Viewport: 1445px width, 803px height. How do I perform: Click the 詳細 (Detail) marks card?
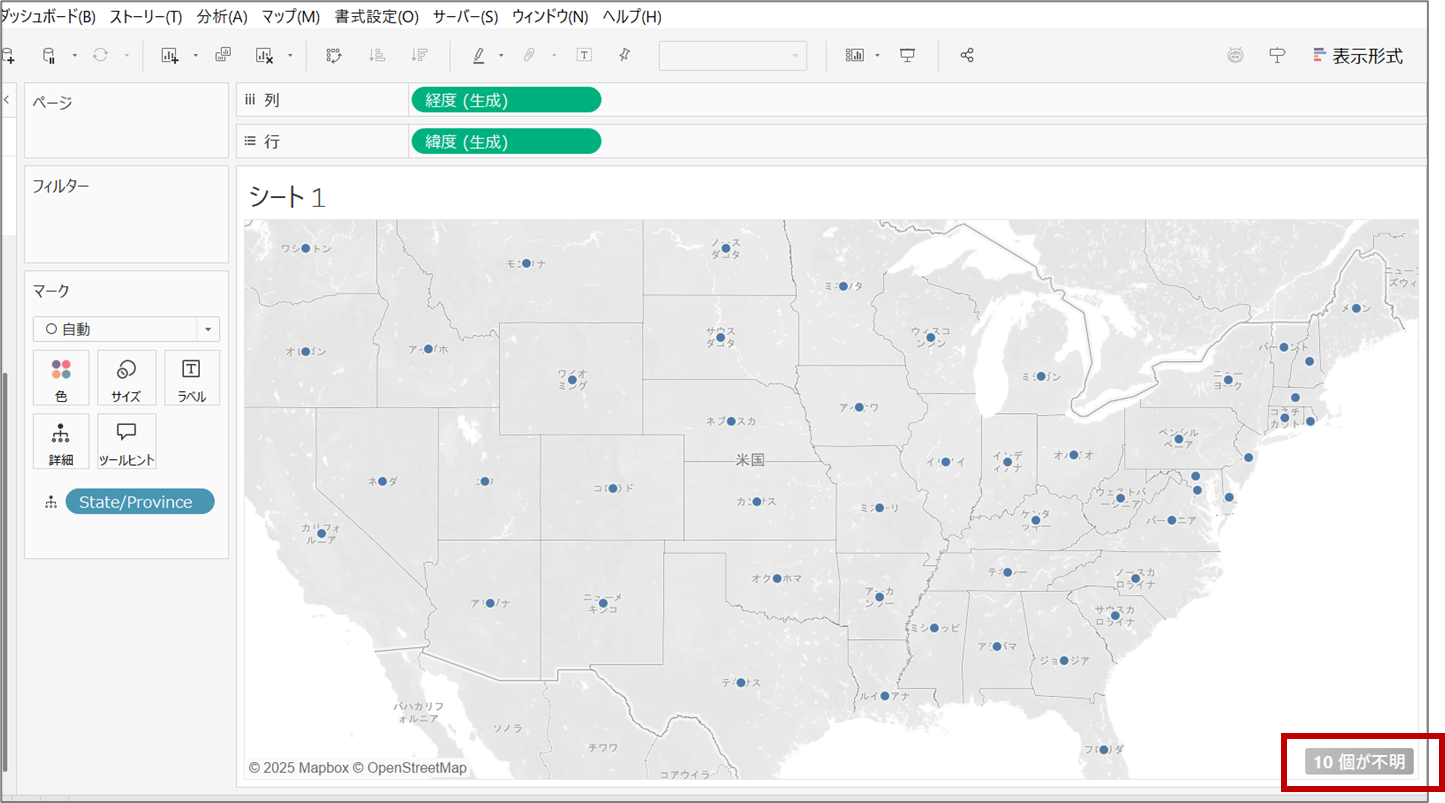pos(61,441)
